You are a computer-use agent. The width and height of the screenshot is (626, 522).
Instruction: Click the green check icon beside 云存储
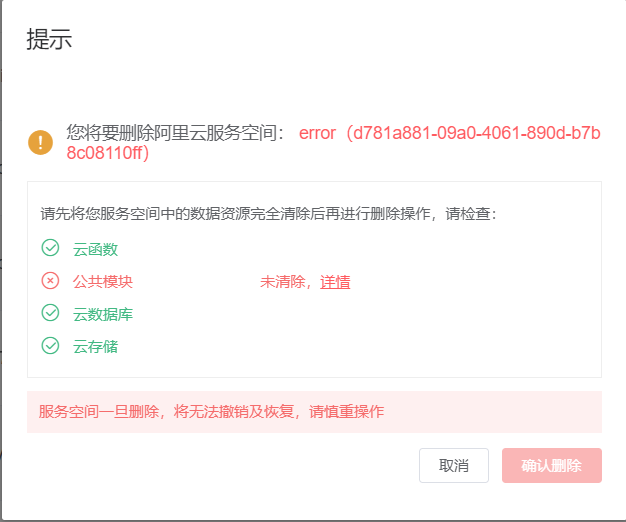(x=50, y=346)
